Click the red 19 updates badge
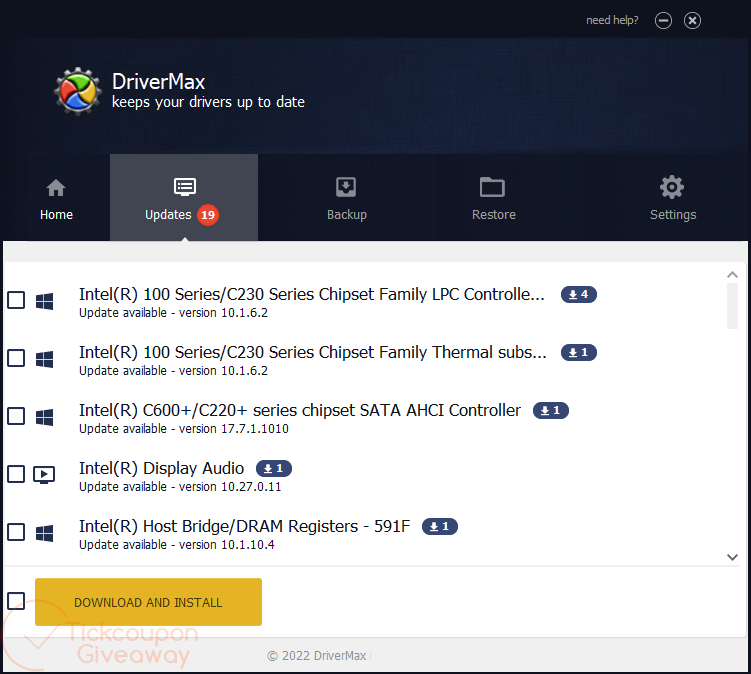751x674 pixels. 208,215
